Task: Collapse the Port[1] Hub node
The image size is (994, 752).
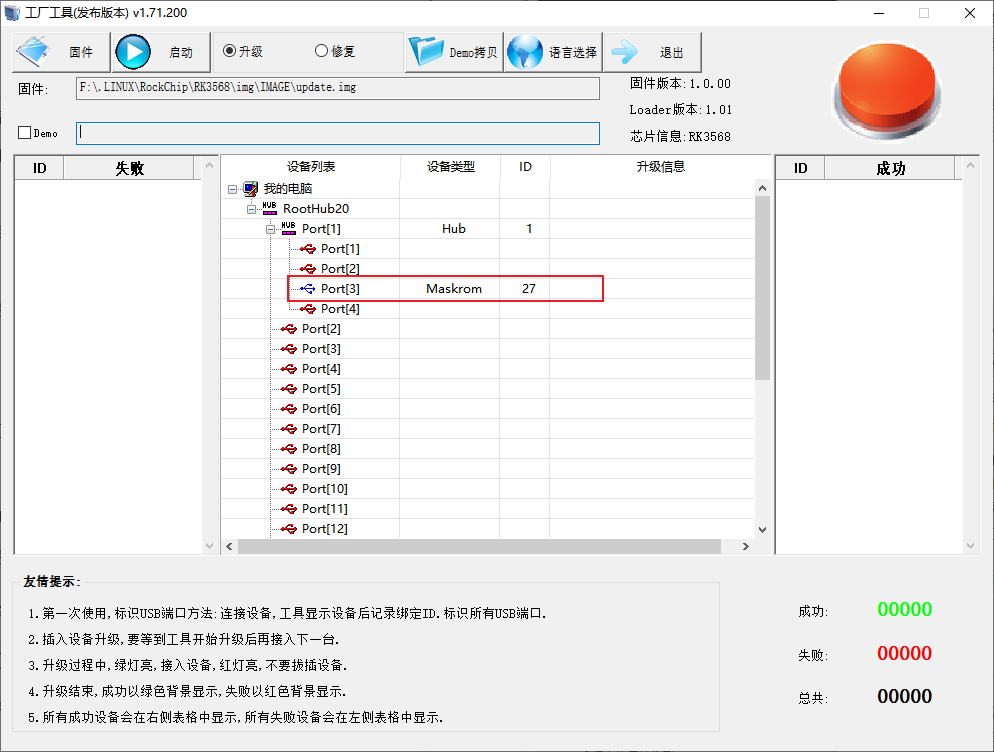Action: 270,229
